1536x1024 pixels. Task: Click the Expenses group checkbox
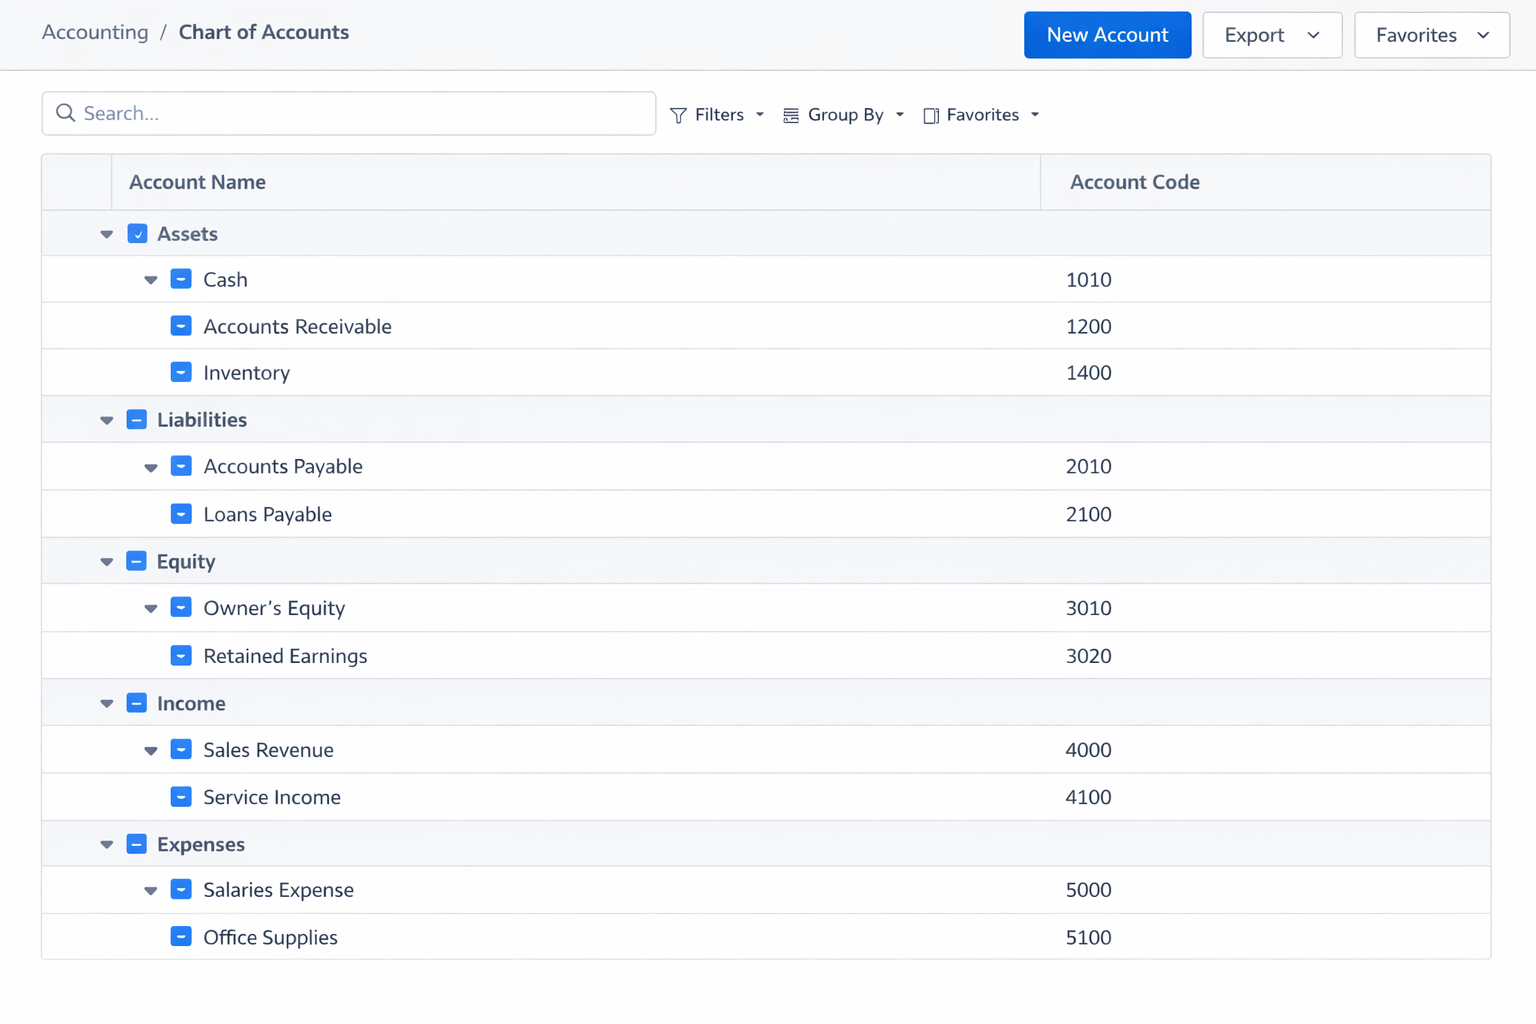137,843
